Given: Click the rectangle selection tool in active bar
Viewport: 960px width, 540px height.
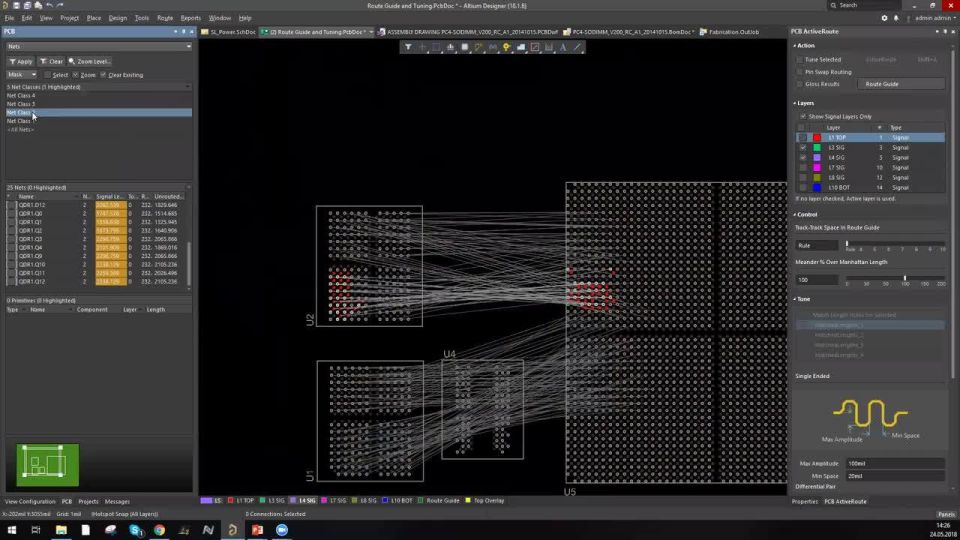Looking at the screenshot, I should point(436,47).
